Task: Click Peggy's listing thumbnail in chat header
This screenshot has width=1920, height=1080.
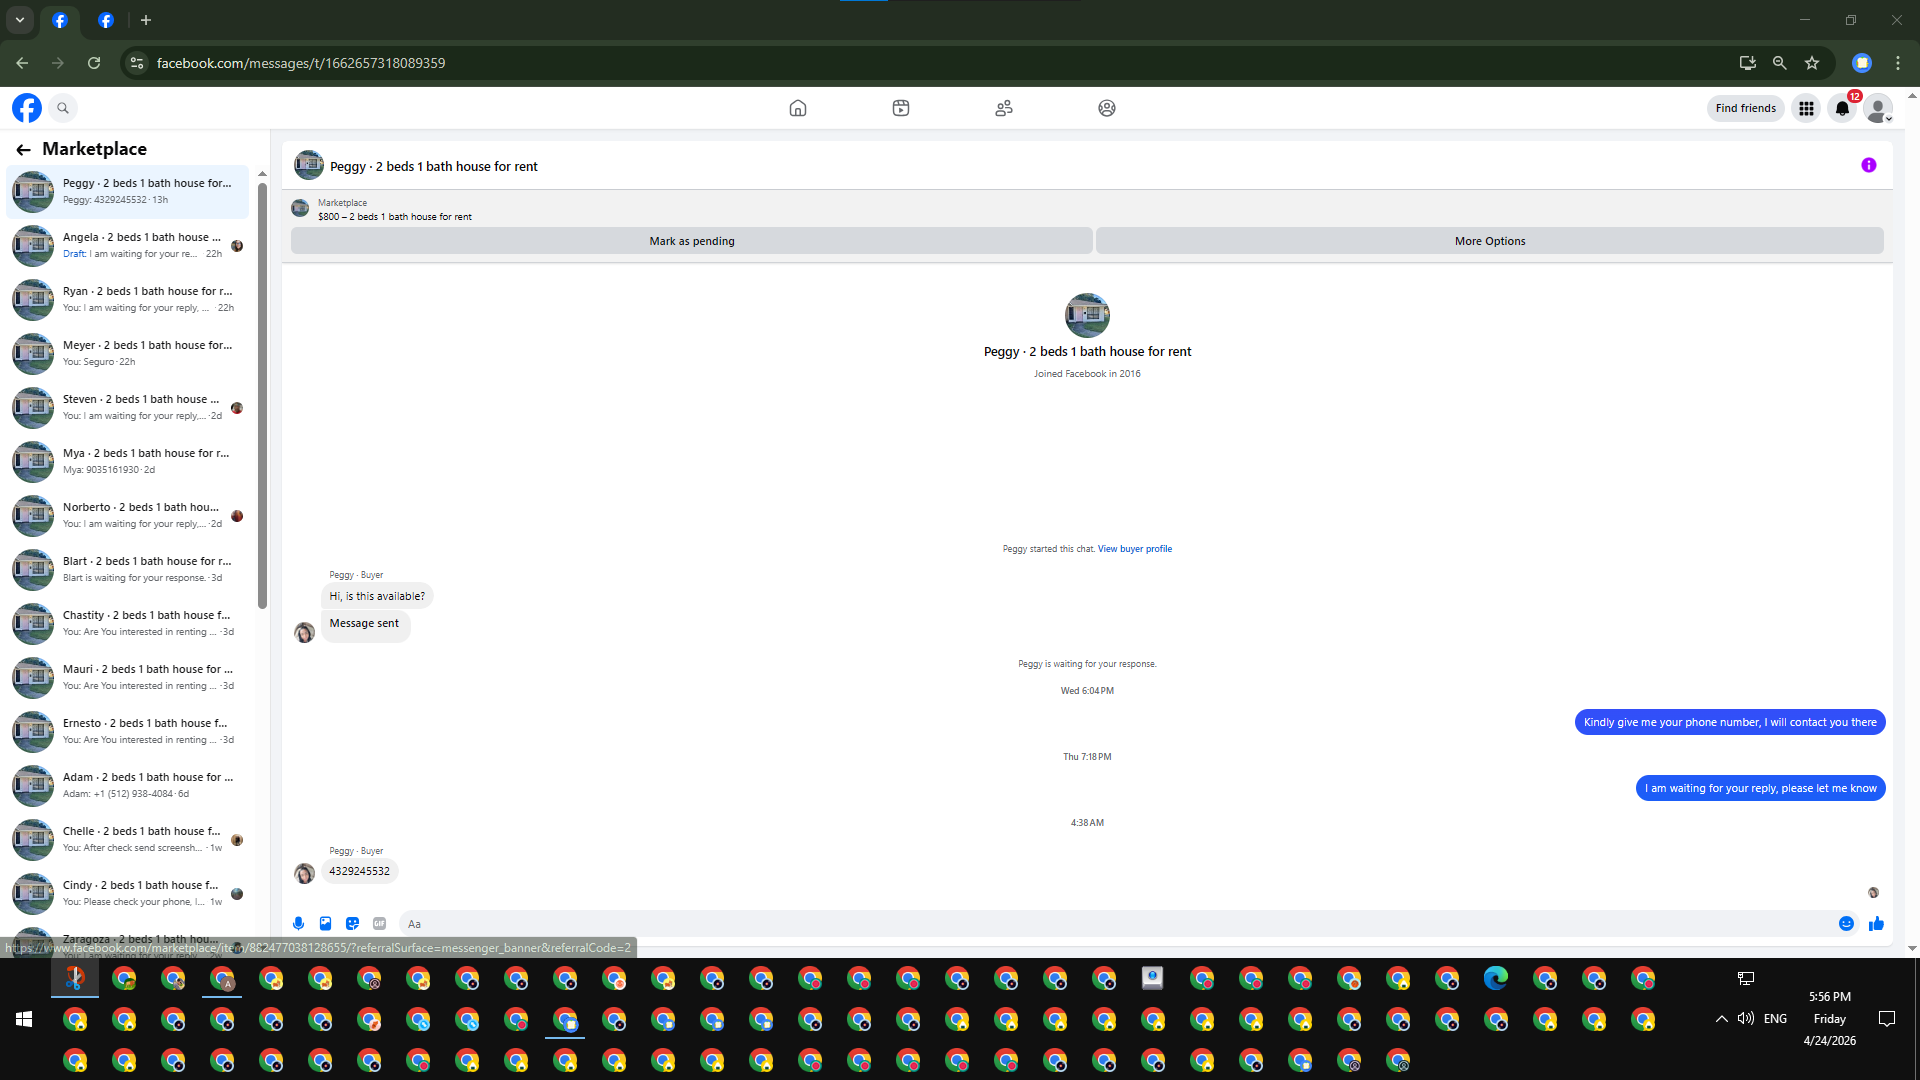Action: coord(309,165)
